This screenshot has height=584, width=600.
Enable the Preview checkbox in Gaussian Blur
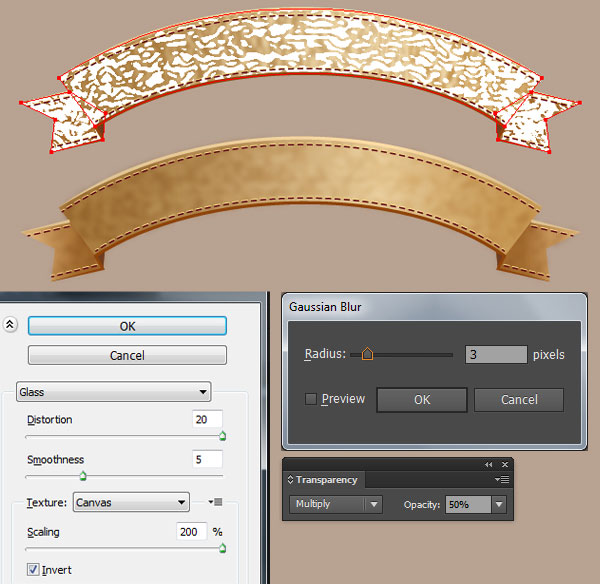(x=311, y=399)
